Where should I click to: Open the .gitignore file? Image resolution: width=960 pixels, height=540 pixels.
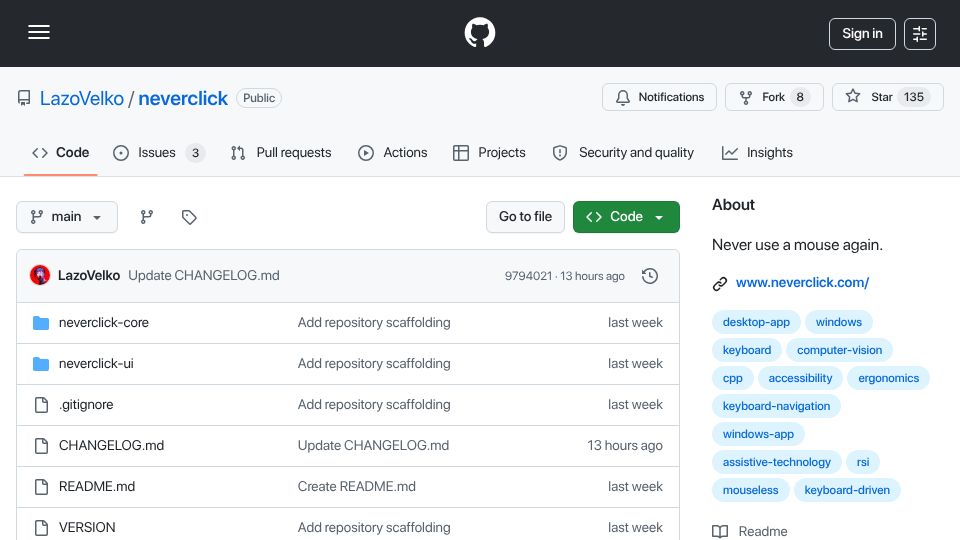point(86,405)
